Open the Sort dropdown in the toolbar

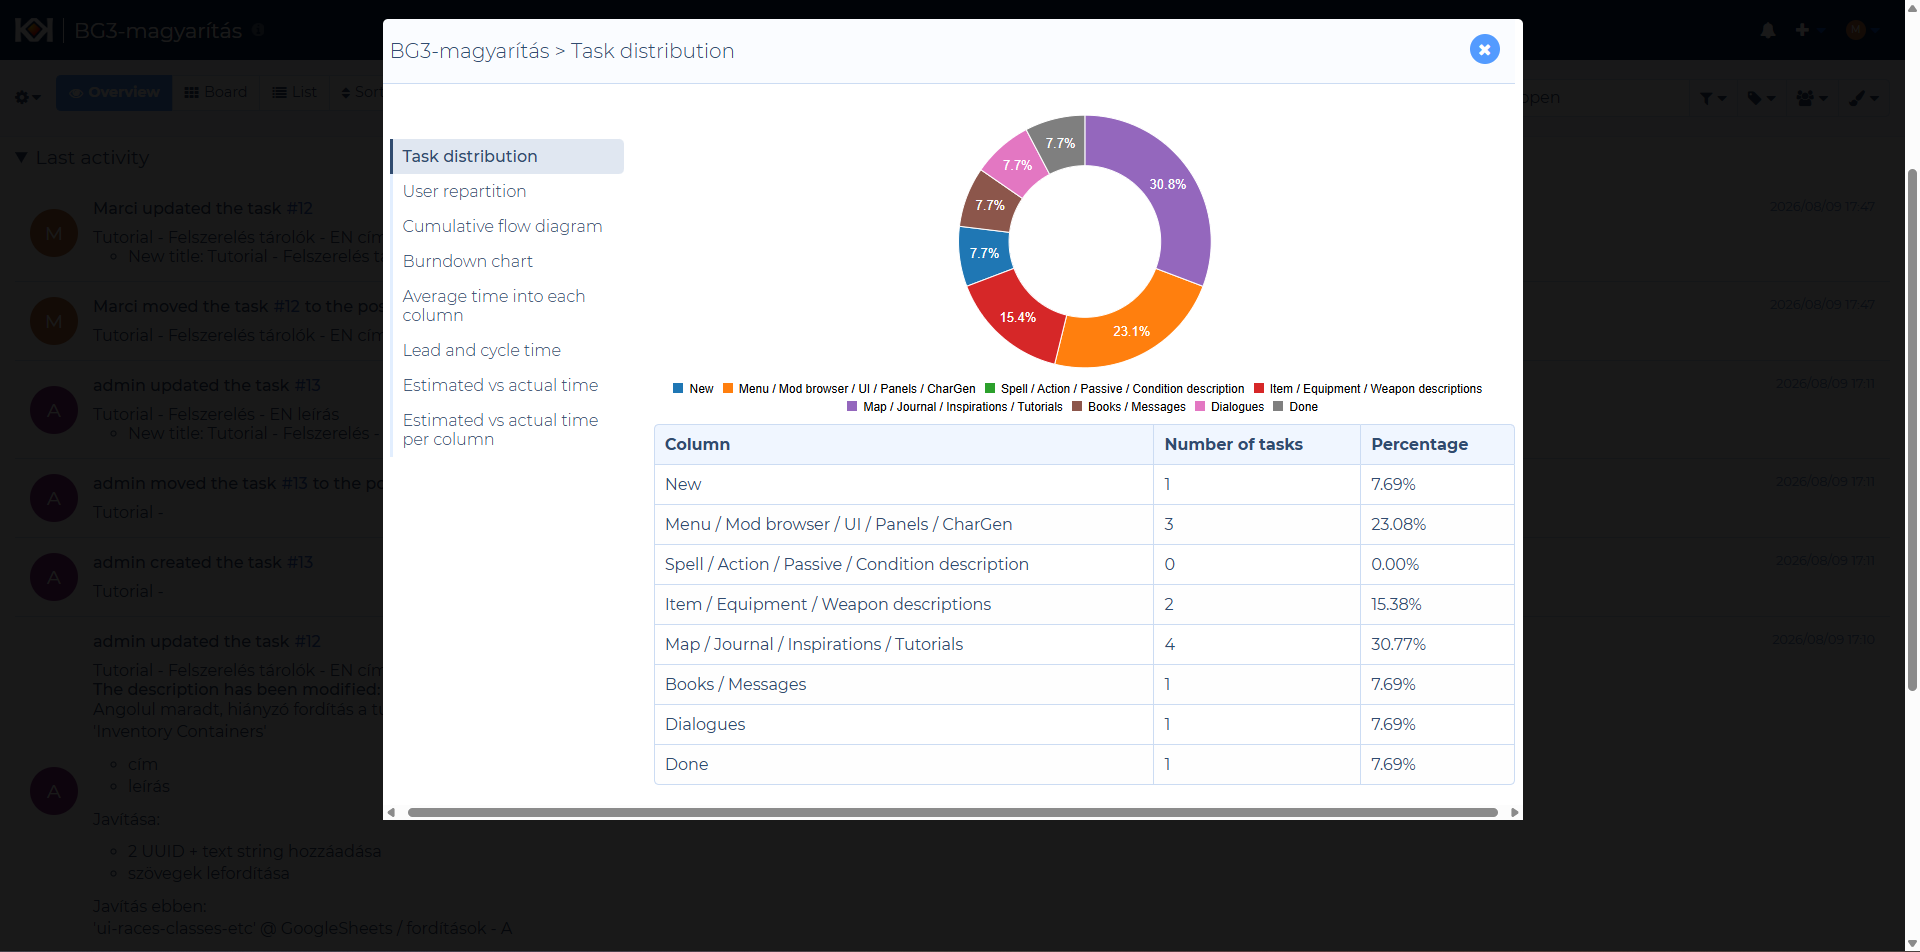tap(361, 92)
